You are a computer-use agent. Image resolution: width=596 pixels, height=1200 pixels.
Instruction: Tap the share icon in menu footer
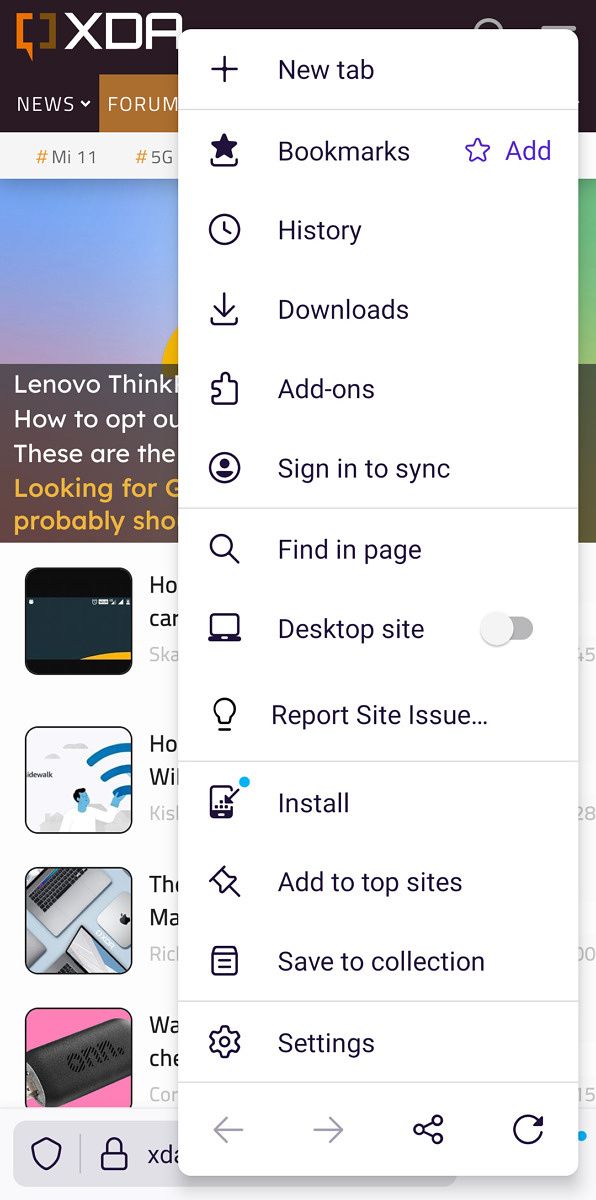coord(428,1131)
